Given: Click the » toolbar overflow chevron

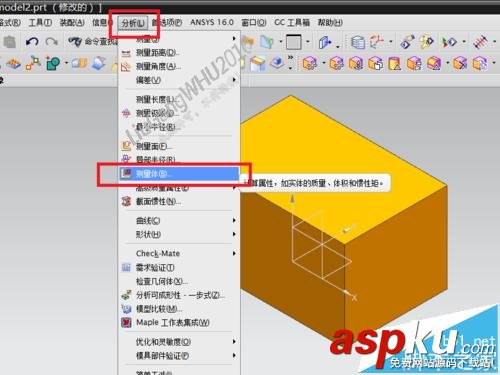Looking at the screenshot, I should tap(290, 57).
